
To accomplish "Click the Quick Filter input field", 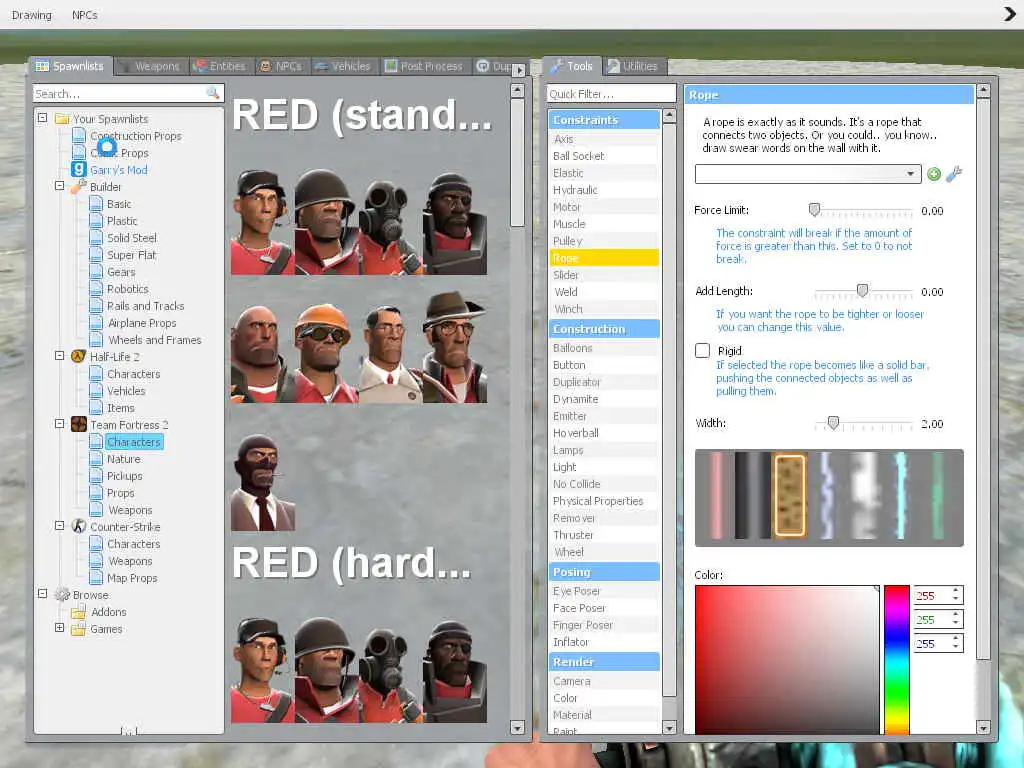I will pyautogui.click(x=611, y=93).
